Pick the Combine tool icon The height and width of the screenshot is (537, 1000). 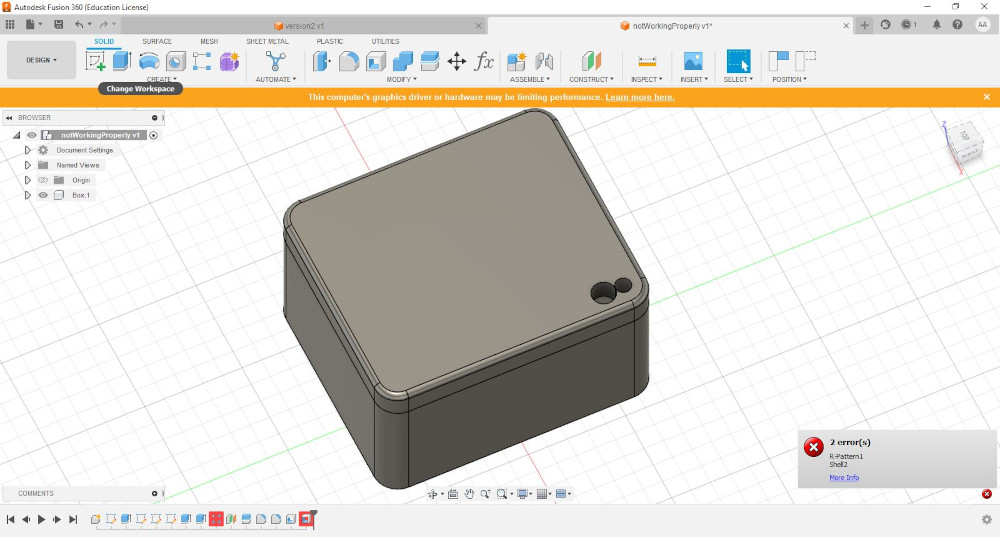[x=402, y=61]
